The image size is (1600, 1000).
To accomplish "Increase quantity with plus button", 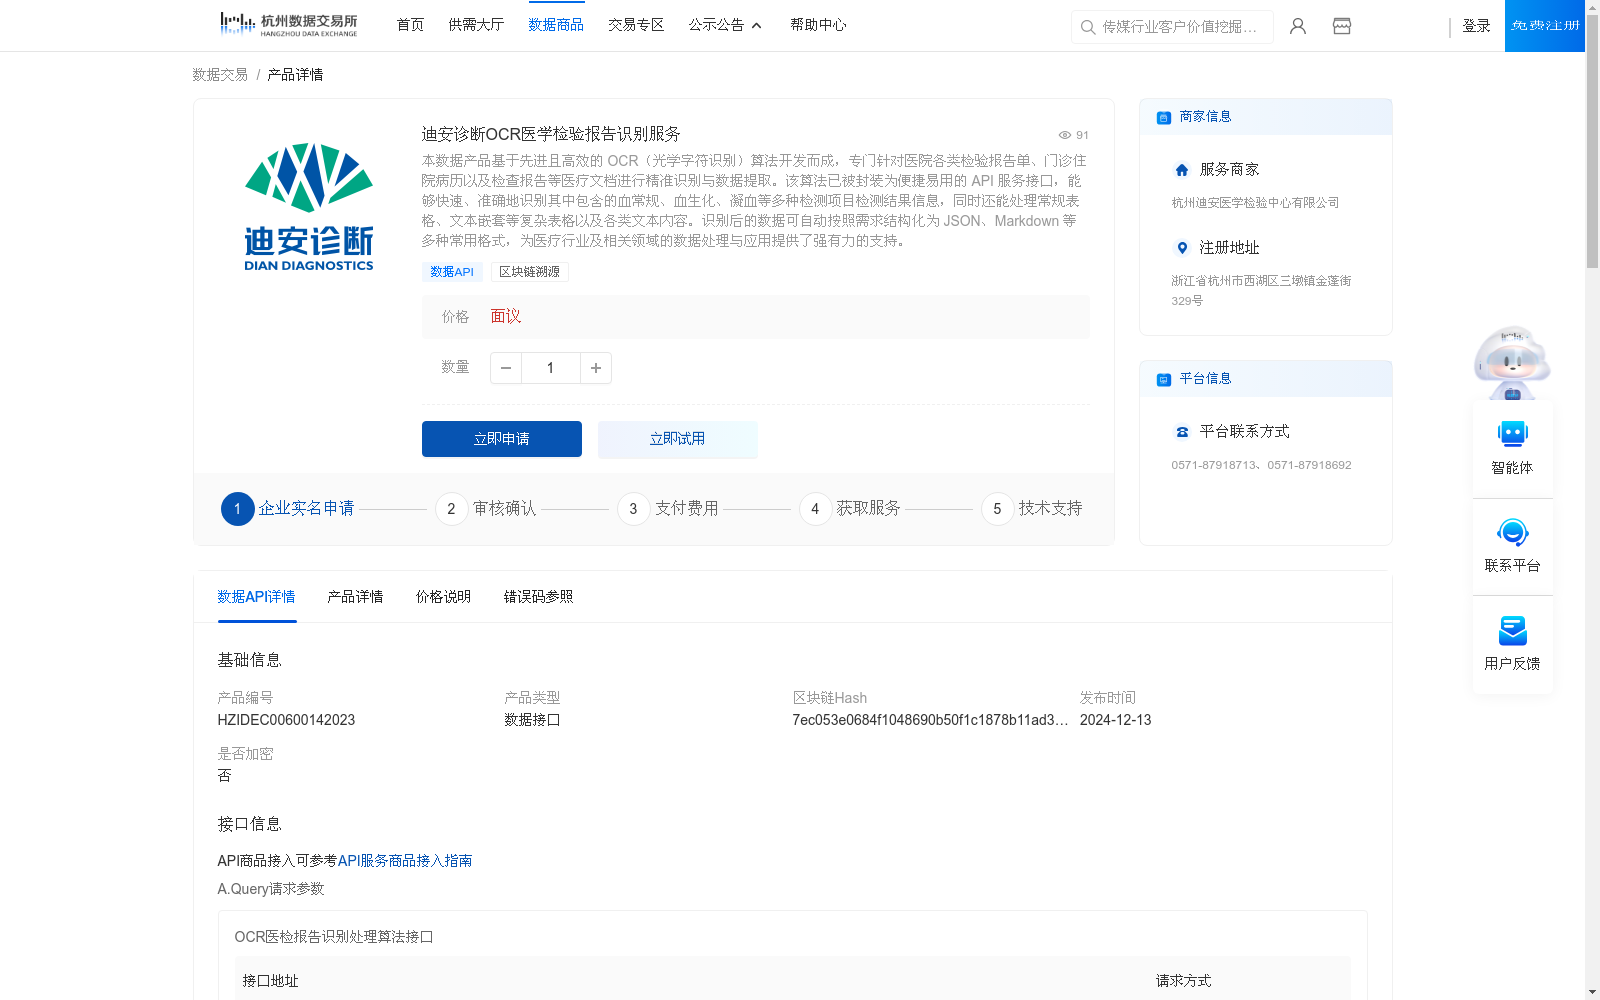I will click(596, 368).
